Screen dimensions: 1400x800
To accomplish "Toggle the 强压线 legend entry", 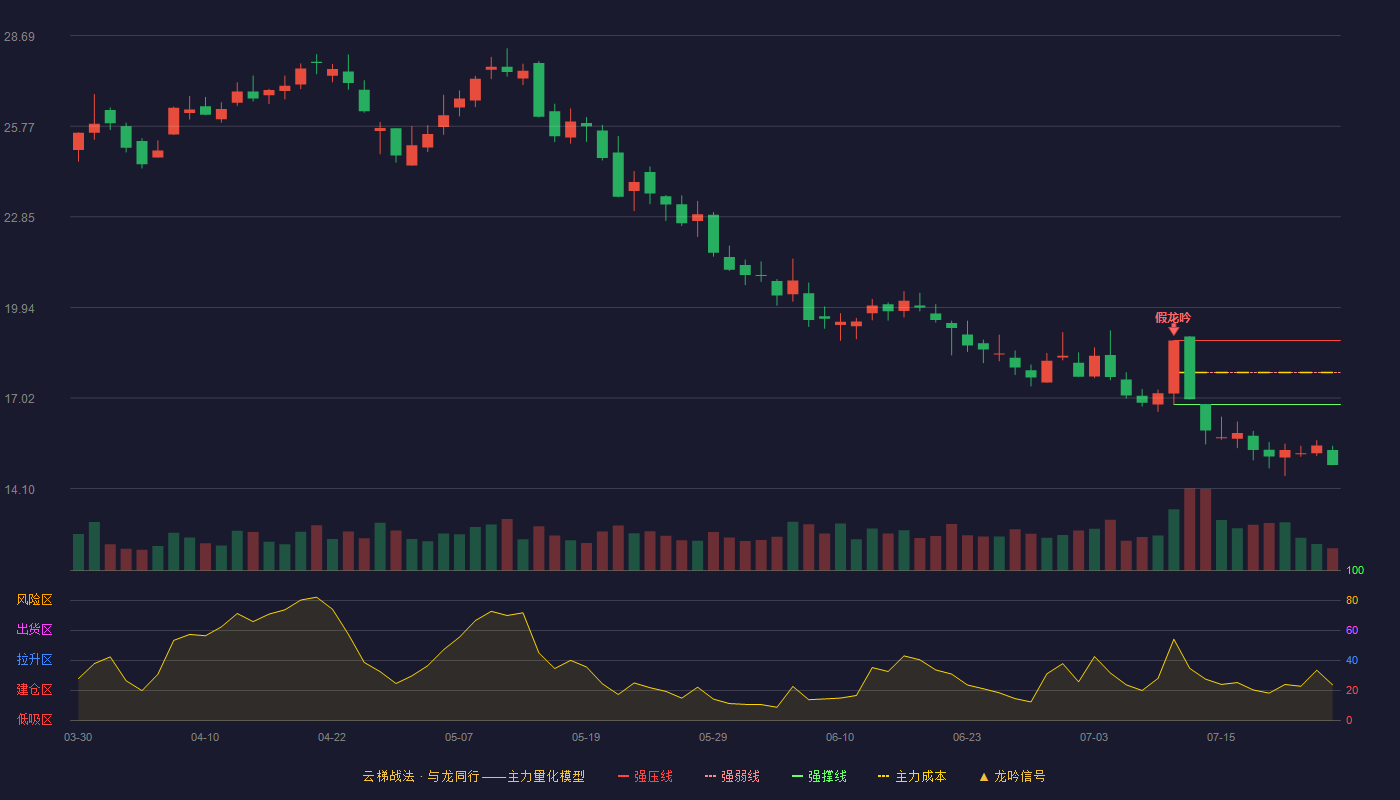I will [x=645, y=776].
